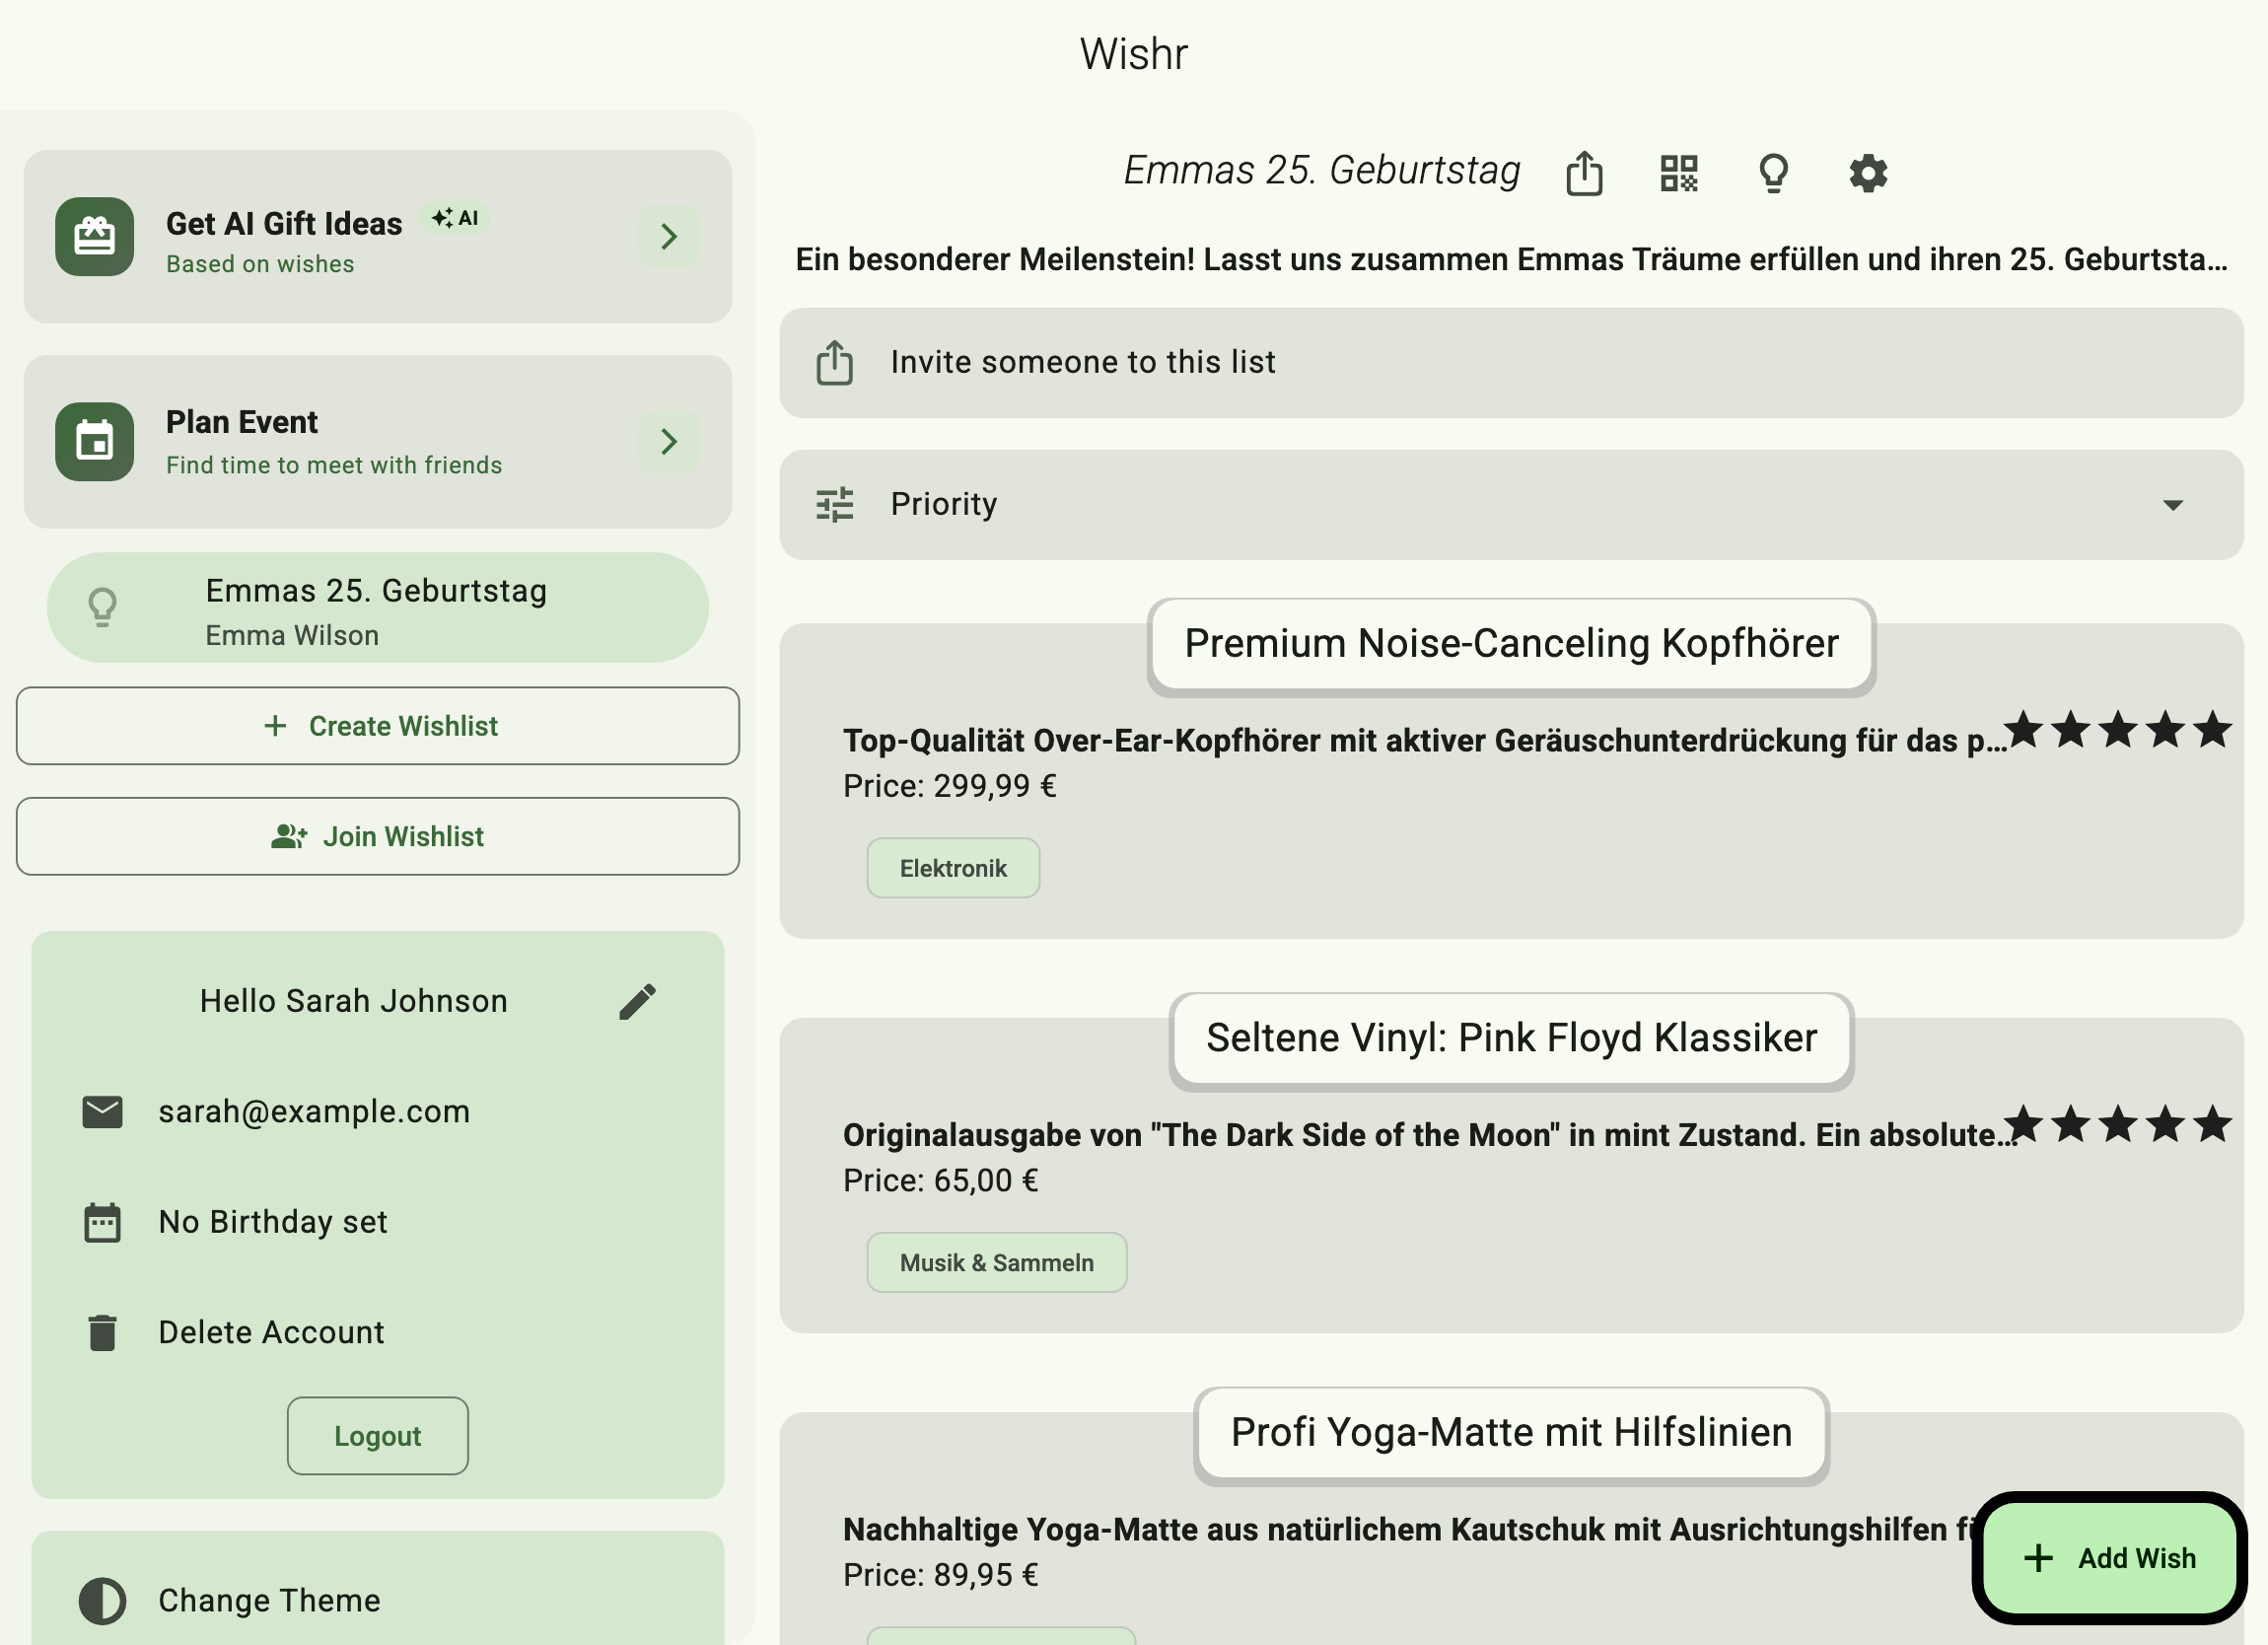The height and width of the screenshot is (1645, 2268).
Task: Click the lightbulb icon in header
Action: [x=1773, y=173]
